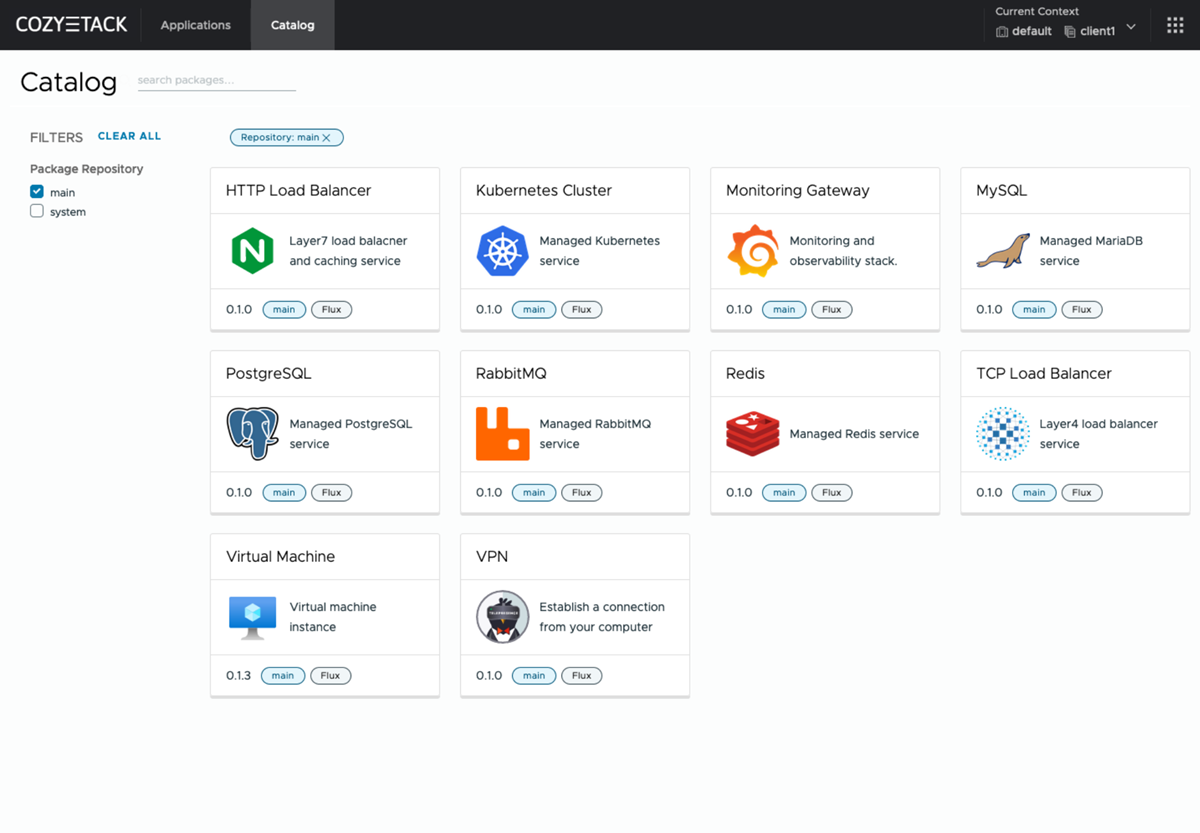The height and width of the screenshot is (833, 1200).
Task: Switch to the Applications tab
Action: tap(196, 25)
